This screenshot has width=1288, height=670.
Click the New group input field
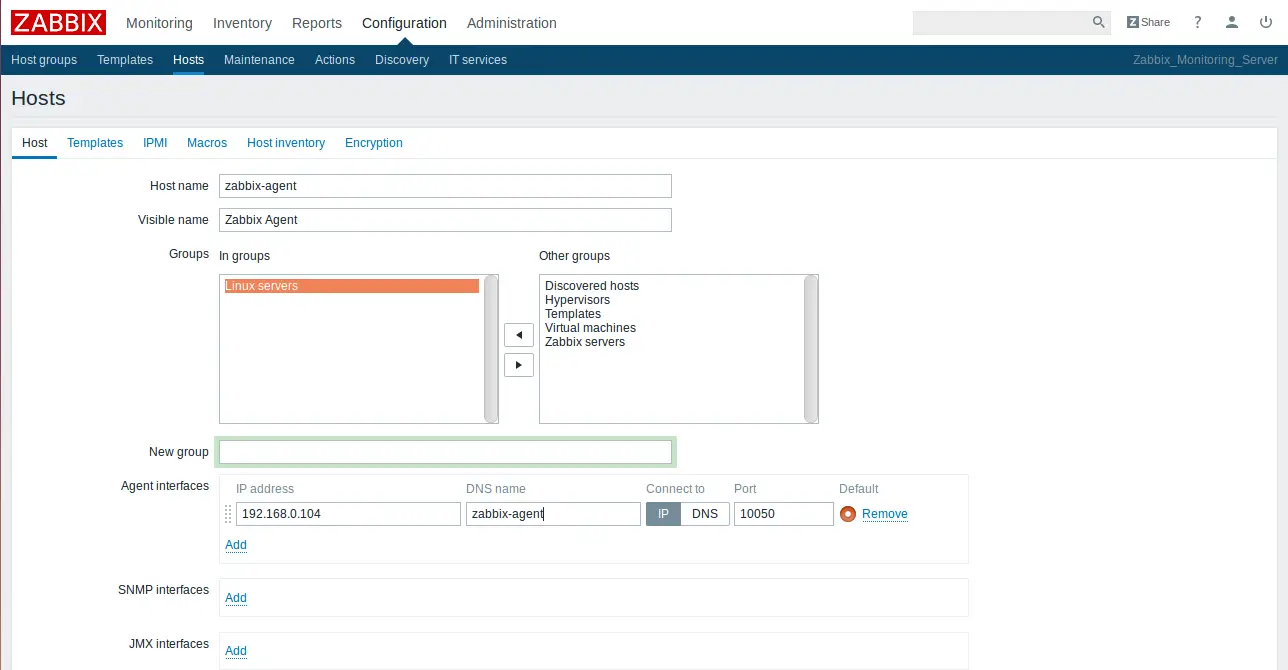(445, 452)
